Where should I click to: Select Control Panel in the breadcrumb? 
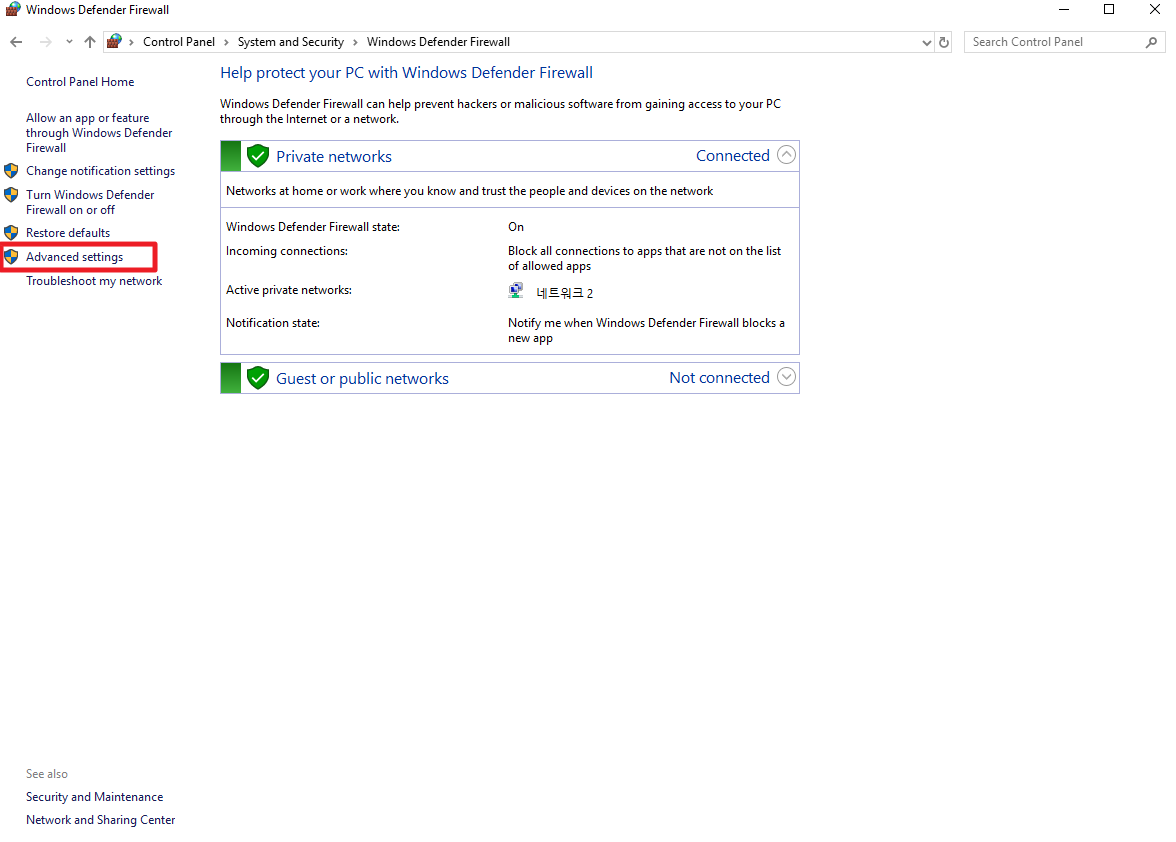(178, 42)
